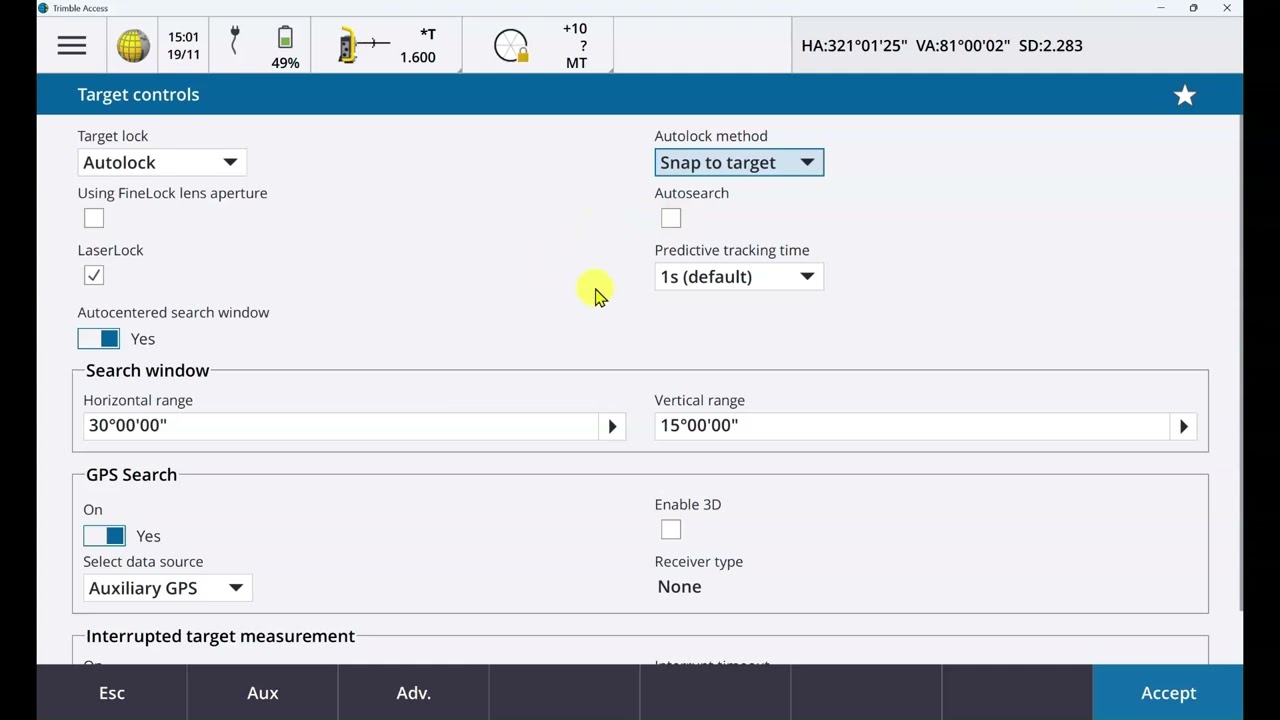The height and width of the screenshot is (720, 1280).
Task: Click the +10 MT target constant
Action: tap(576, 46)
